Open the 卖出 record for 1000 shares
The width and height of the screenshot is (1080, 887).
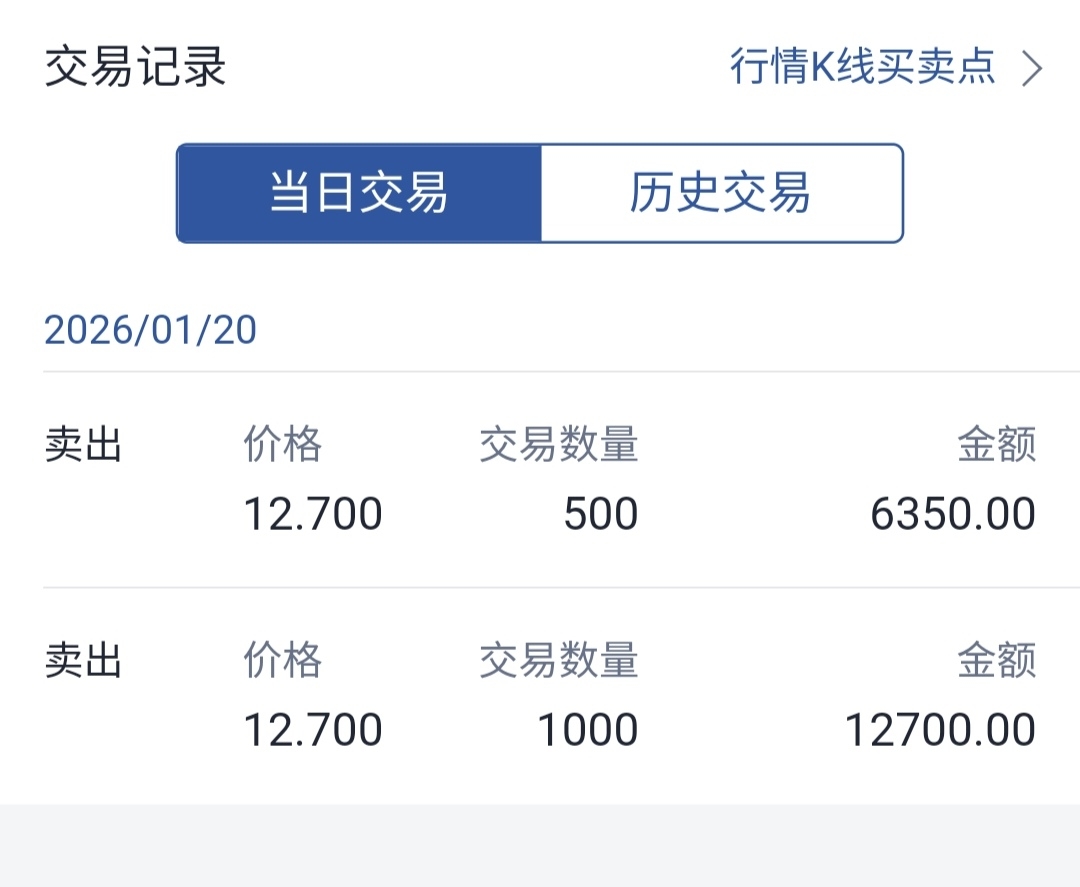[x=83, y=661]
